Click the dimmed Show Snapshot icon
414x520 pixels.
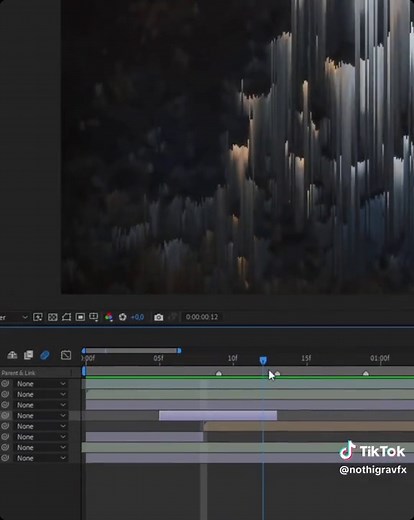(x=172, y=317)
